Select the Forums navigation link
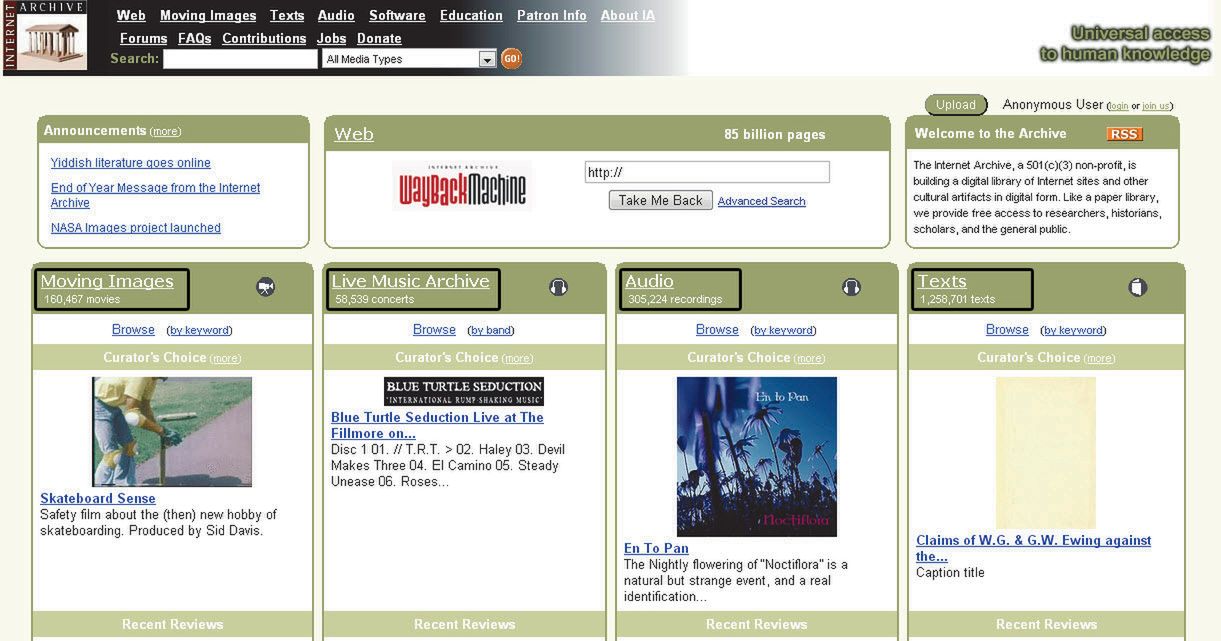 click(143, 38)
